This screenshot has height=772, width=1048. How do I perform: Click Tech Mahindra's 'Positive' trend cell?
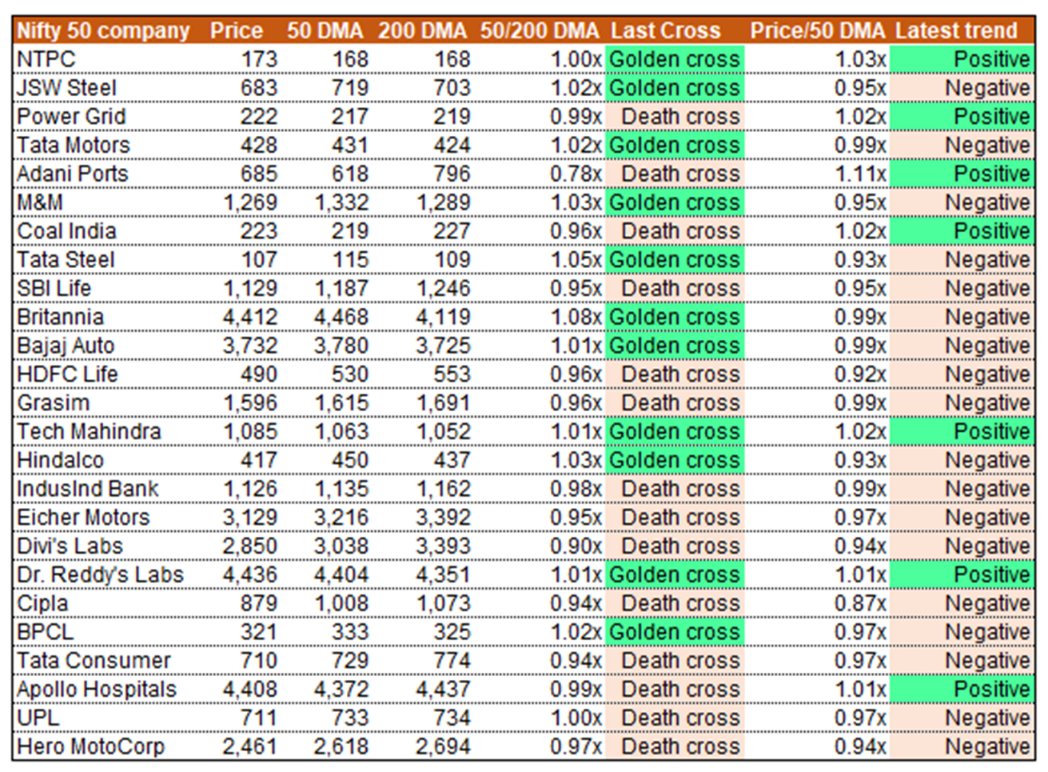pos(962,432)
